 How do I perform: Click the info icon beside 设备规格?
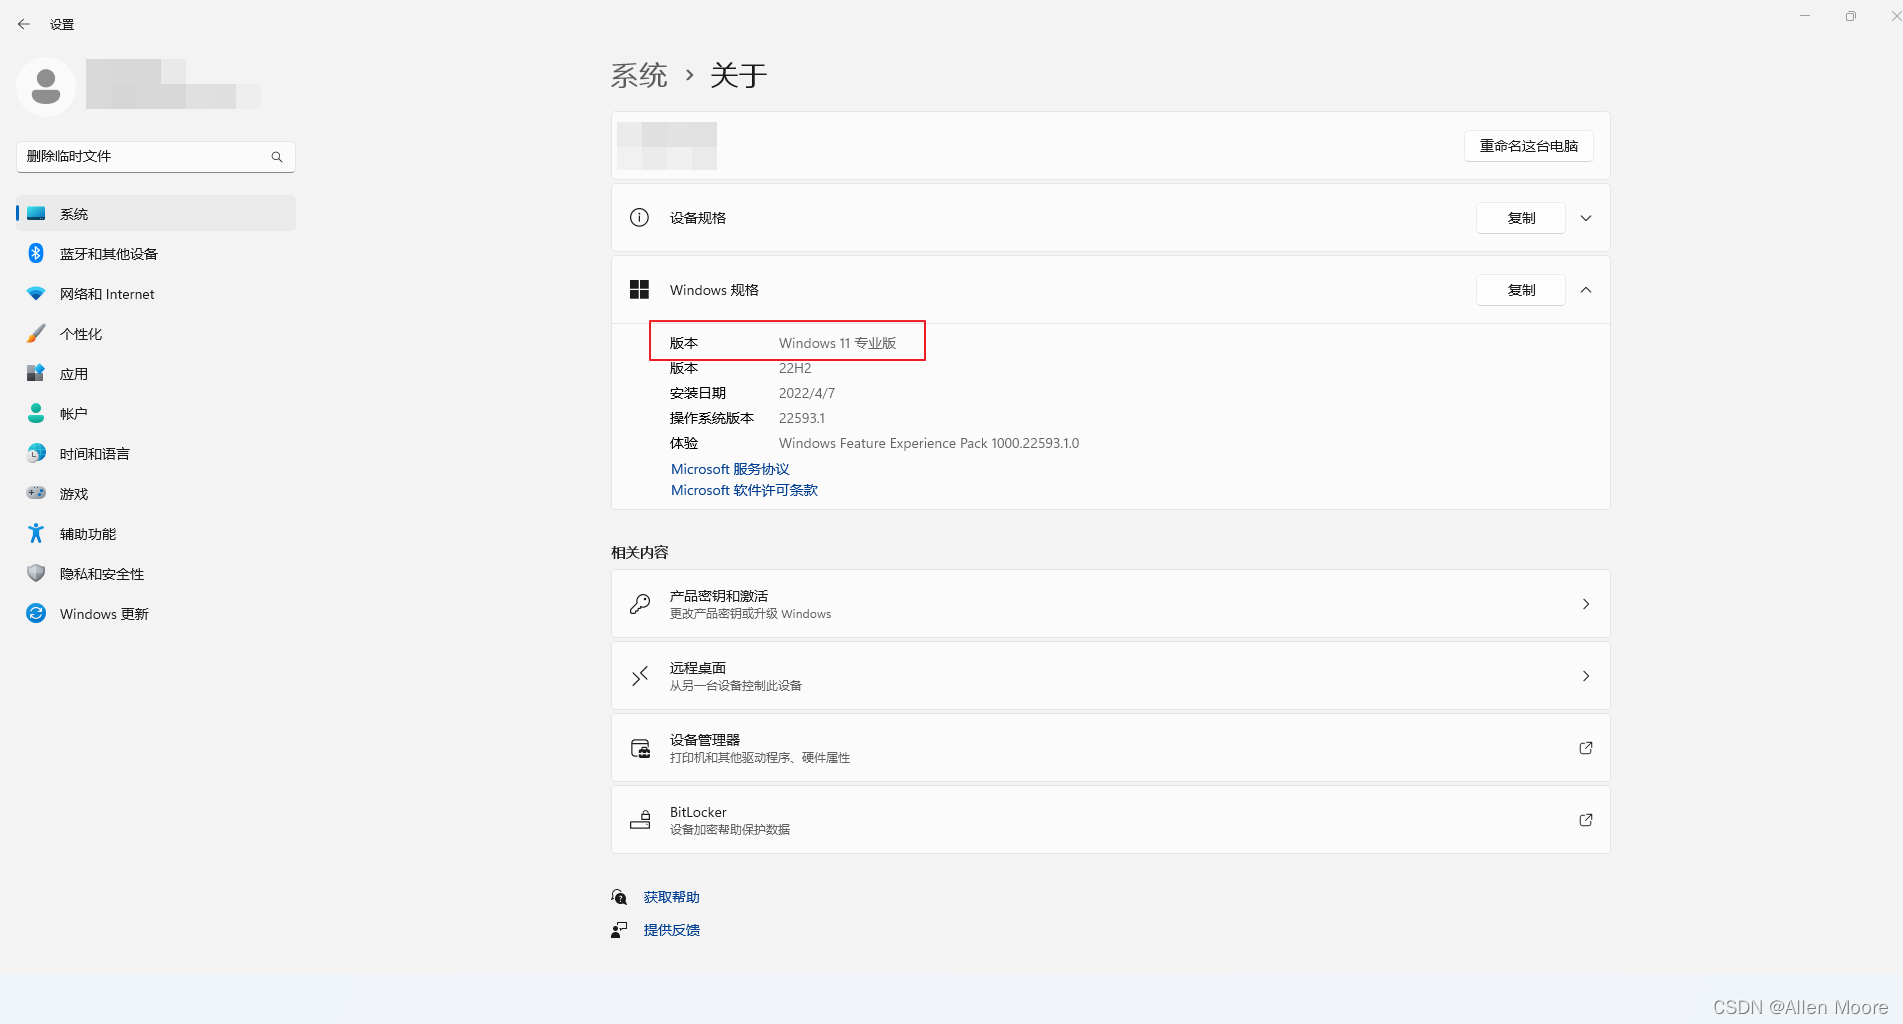(639, 217)
